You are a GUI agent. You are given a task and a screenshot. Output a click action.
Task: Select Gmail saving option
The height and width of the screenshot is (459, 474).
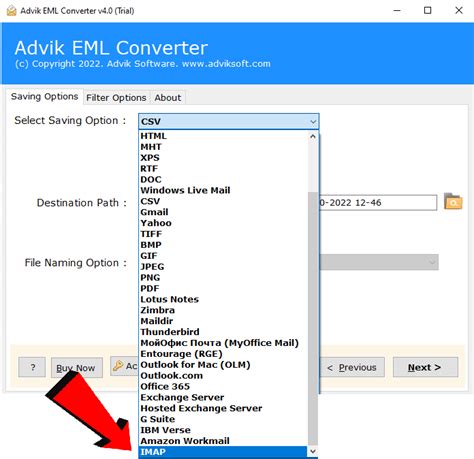pos(223,212)
